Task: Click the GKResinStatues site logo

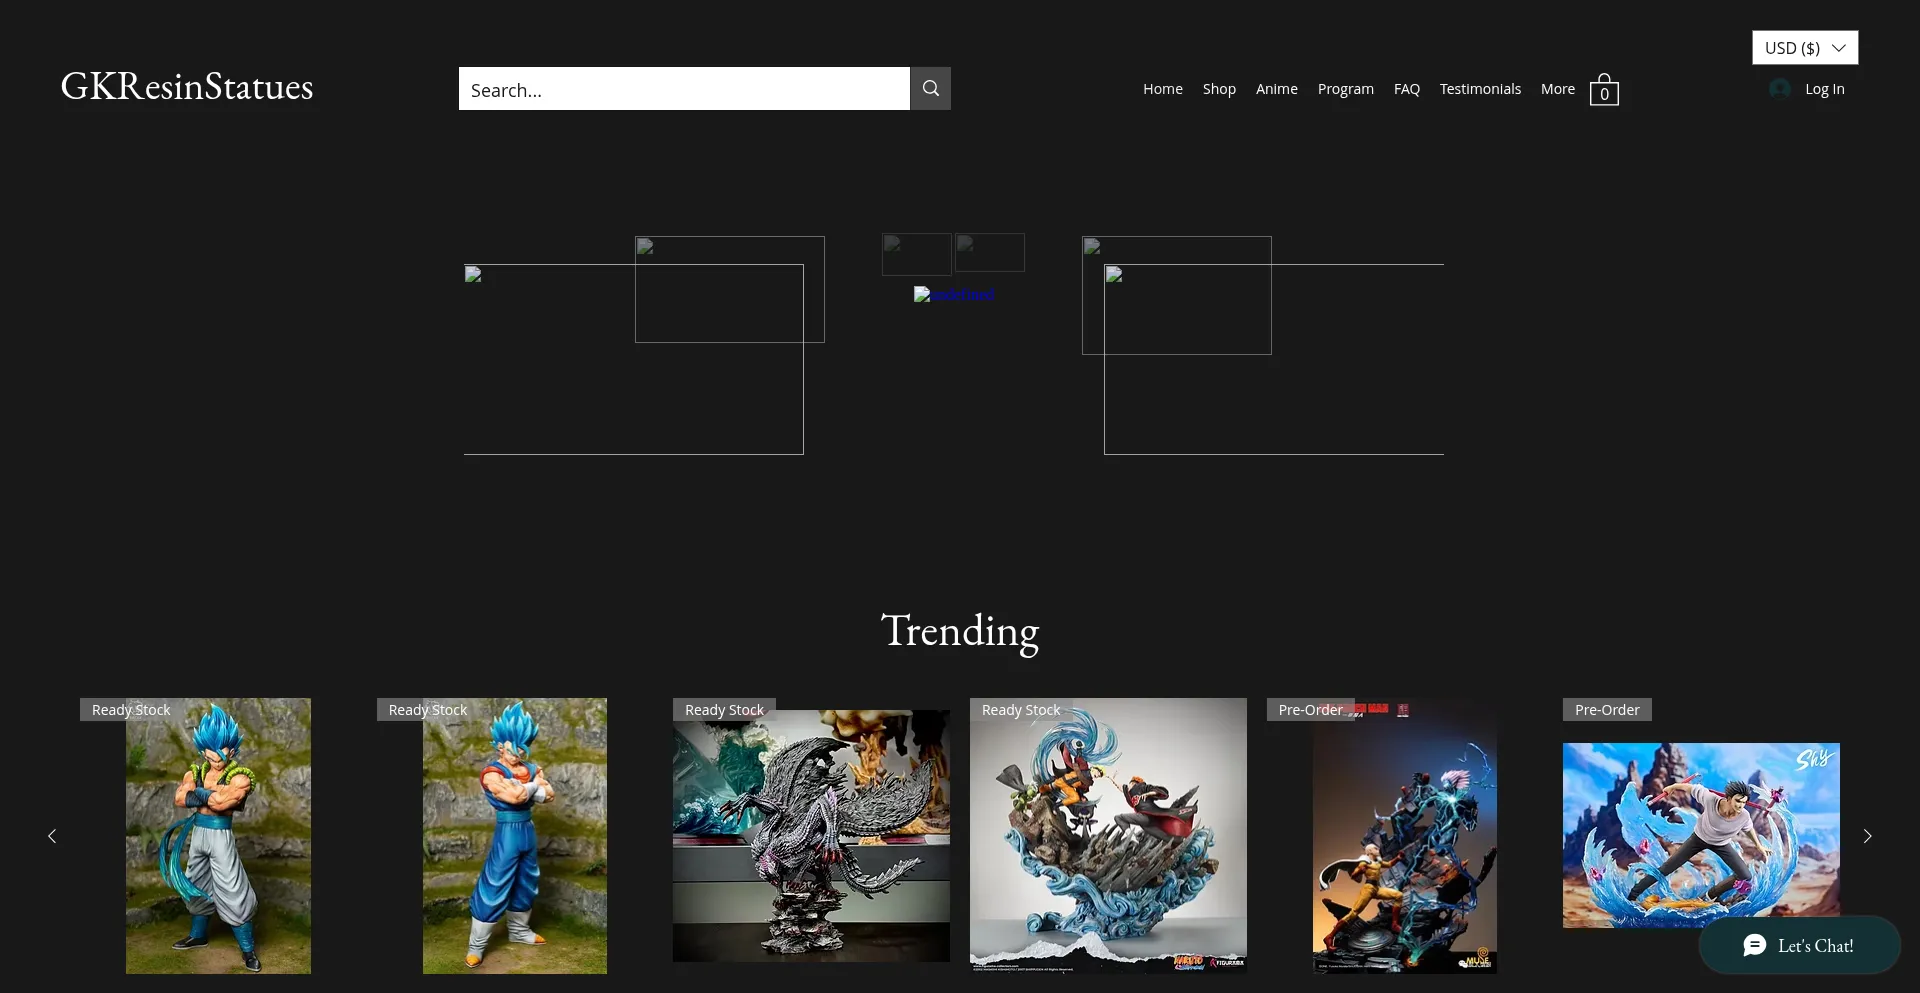Action: coord(187,86)
